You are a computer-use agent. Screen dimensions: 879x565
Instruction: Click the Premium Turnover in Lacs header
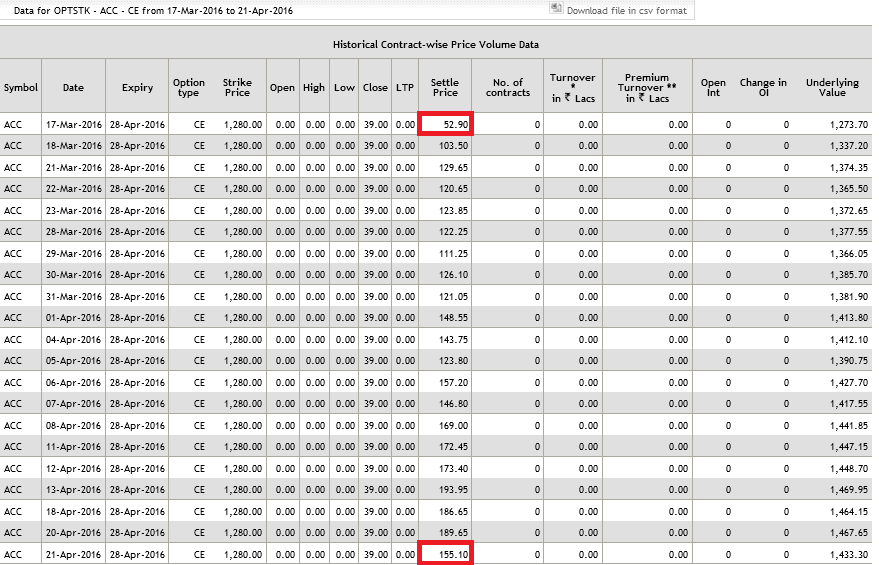coord(647,88)
